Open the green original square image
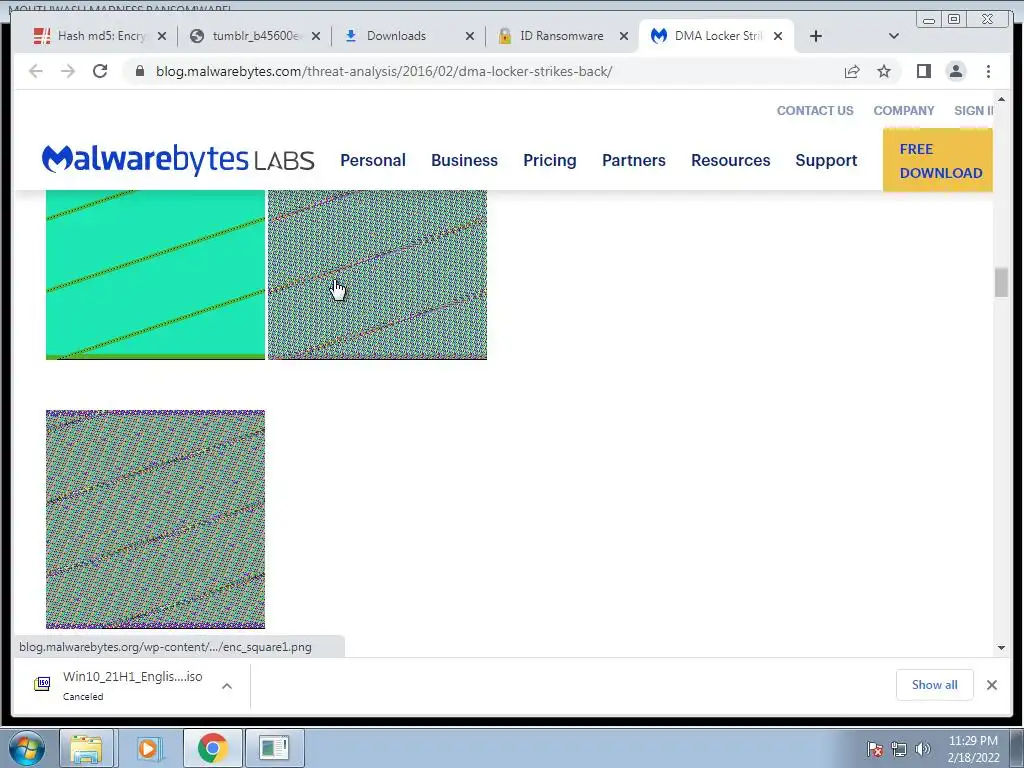Viewport: 1024px width, 768px height. 155,275
